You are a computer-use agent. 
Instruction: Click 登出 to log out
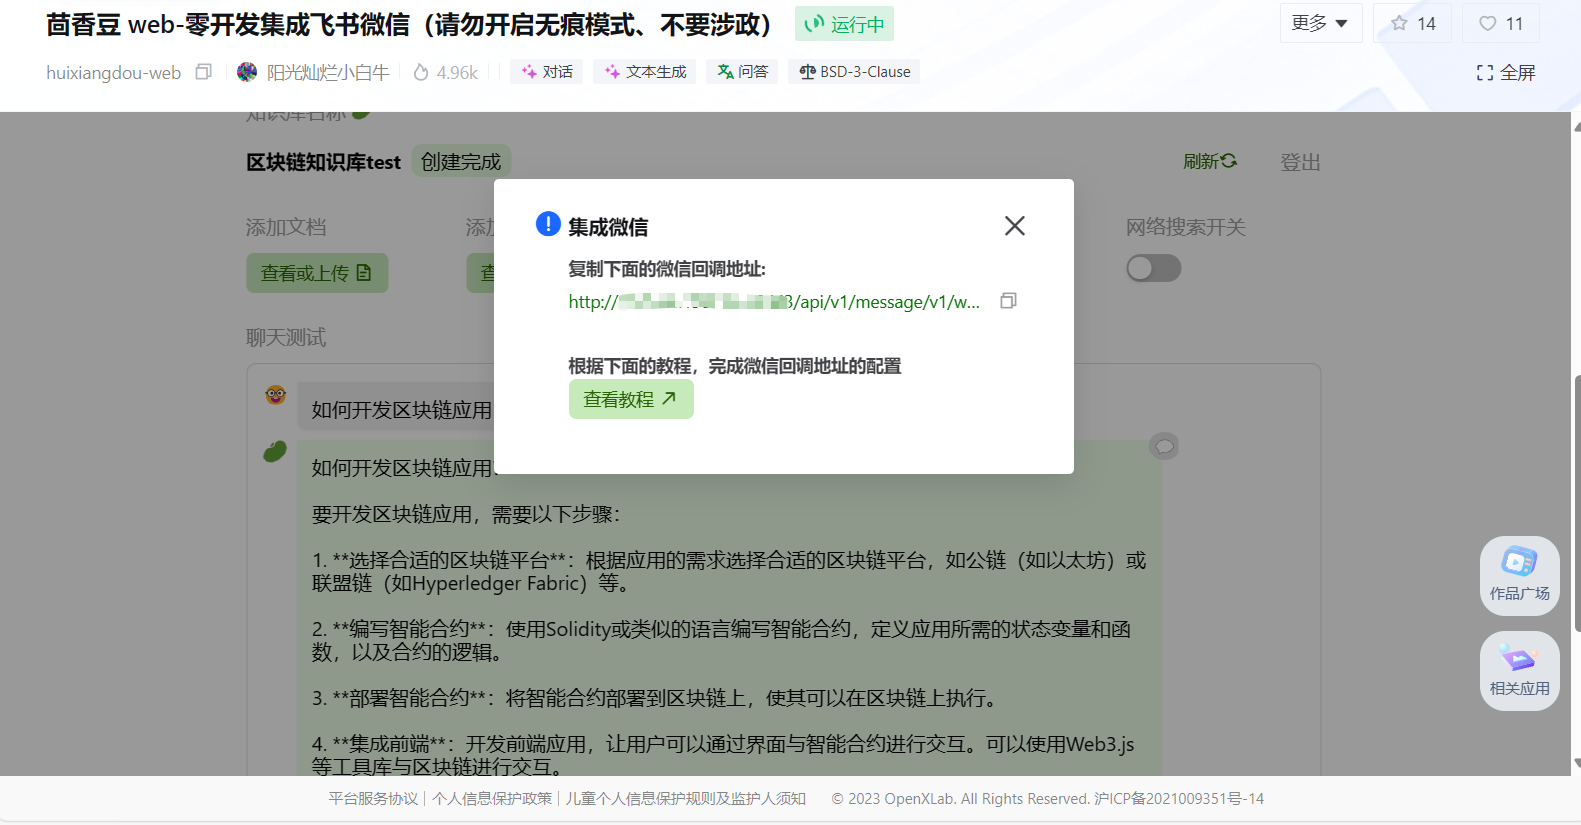click(1300, 162)
